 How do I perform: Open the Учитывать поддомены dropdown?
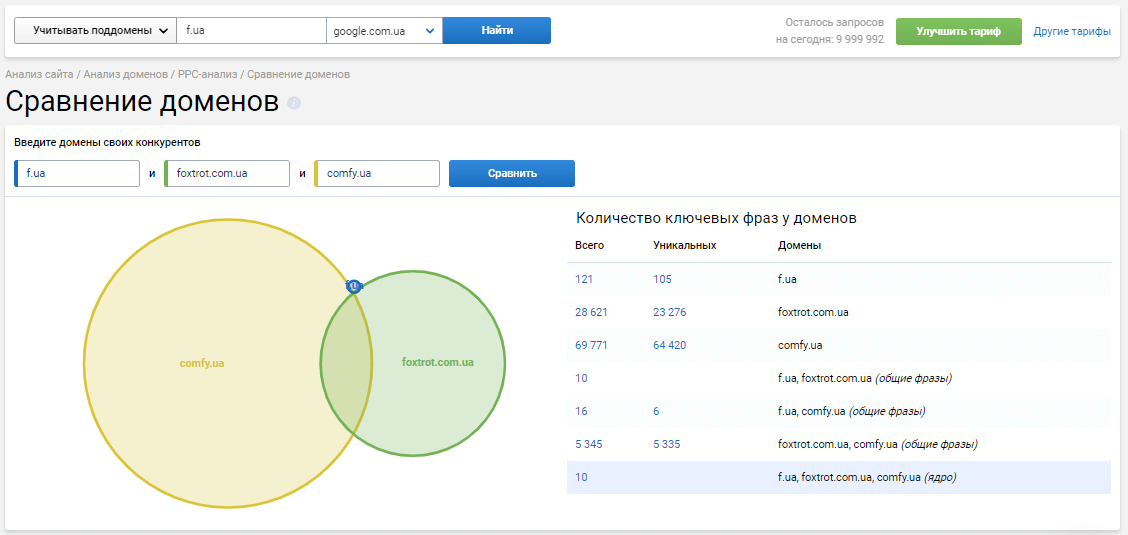[x=95, y=31]
